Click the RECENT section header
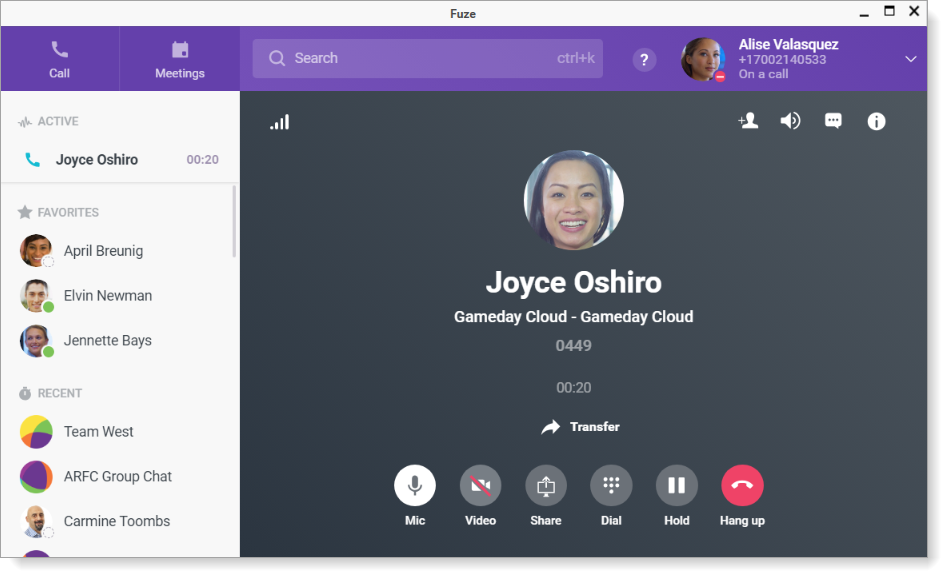The image size is (950, 580). coord(50,393)
